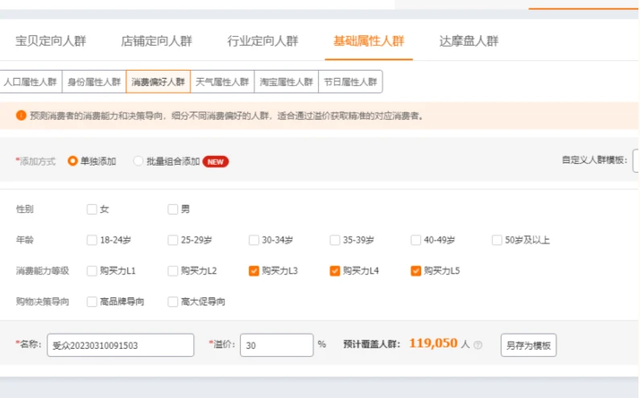
Task: Open 身份属性人群 sub-tab
Action: click(94, 82)
